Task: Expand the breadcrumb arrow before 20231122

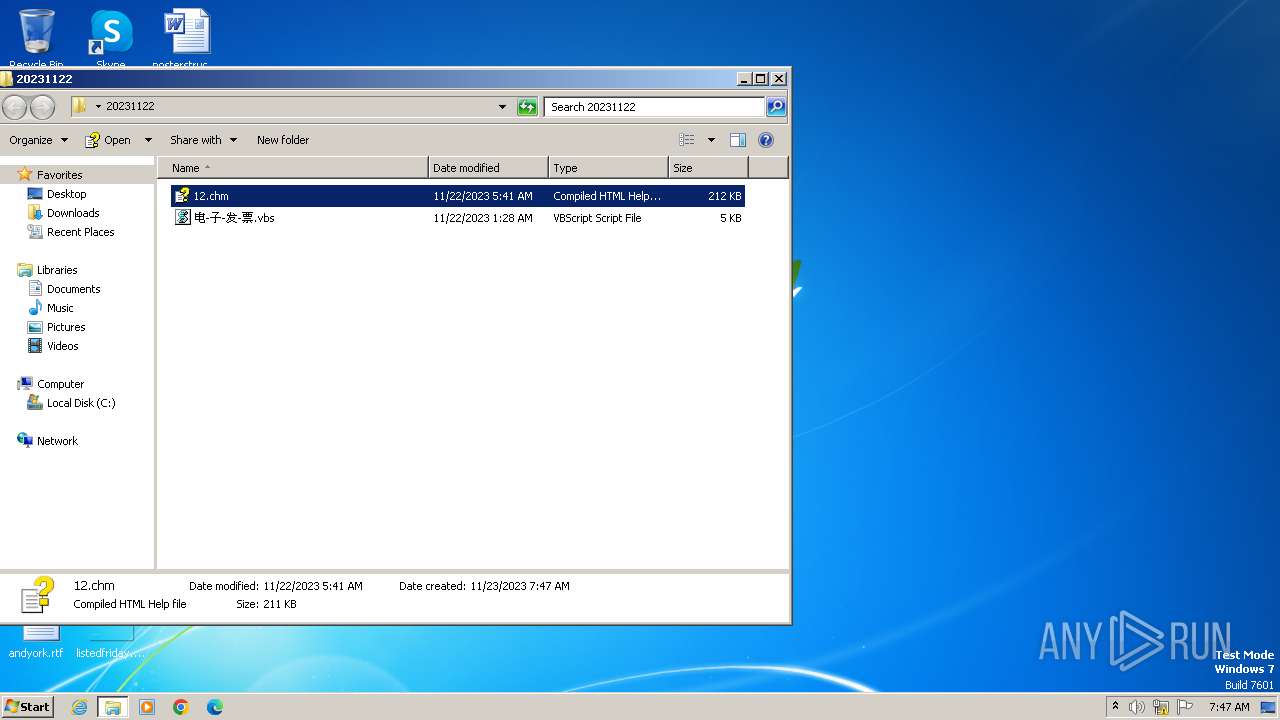Action: [98, 107]
